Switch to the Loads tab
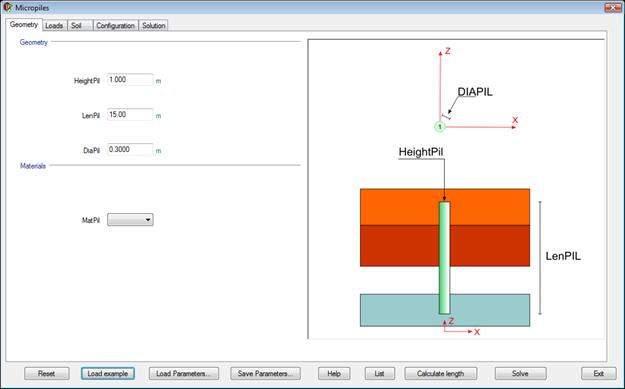 (x=54, y=26)
